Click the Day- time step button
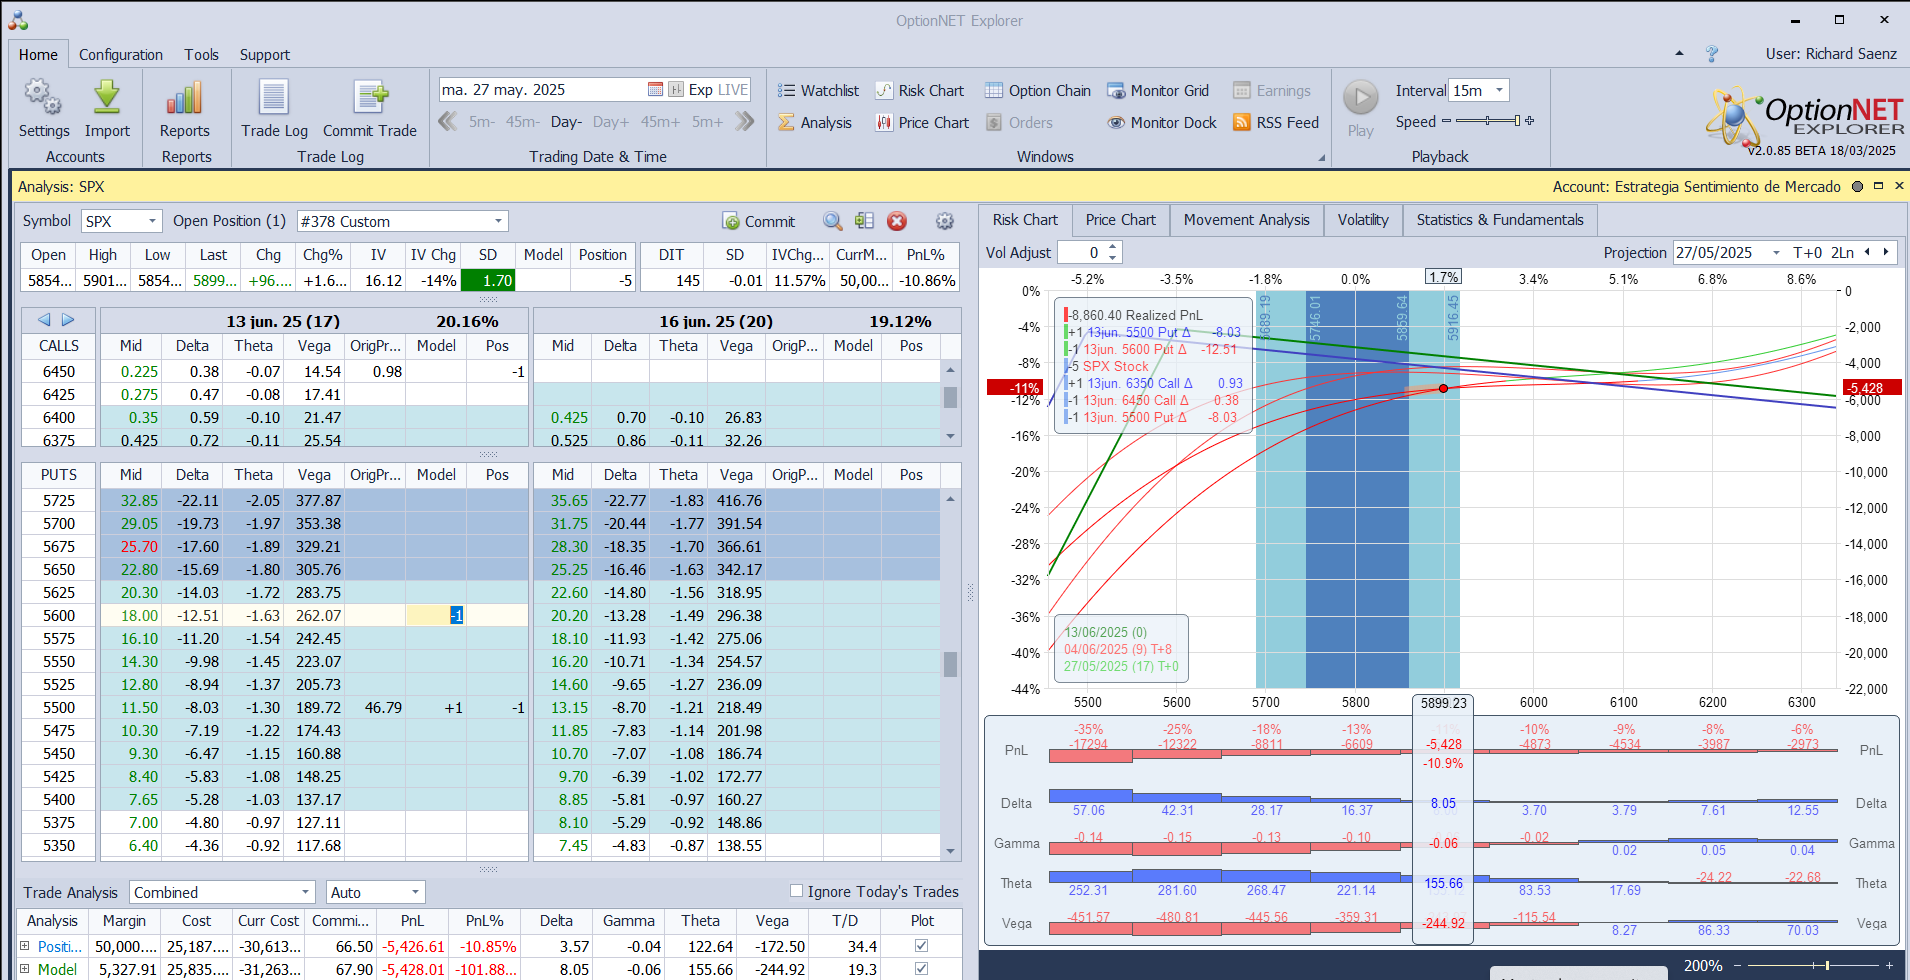The width and height of the screenshot is (1910, 980). pyautogui.click(x=566, y=122)
